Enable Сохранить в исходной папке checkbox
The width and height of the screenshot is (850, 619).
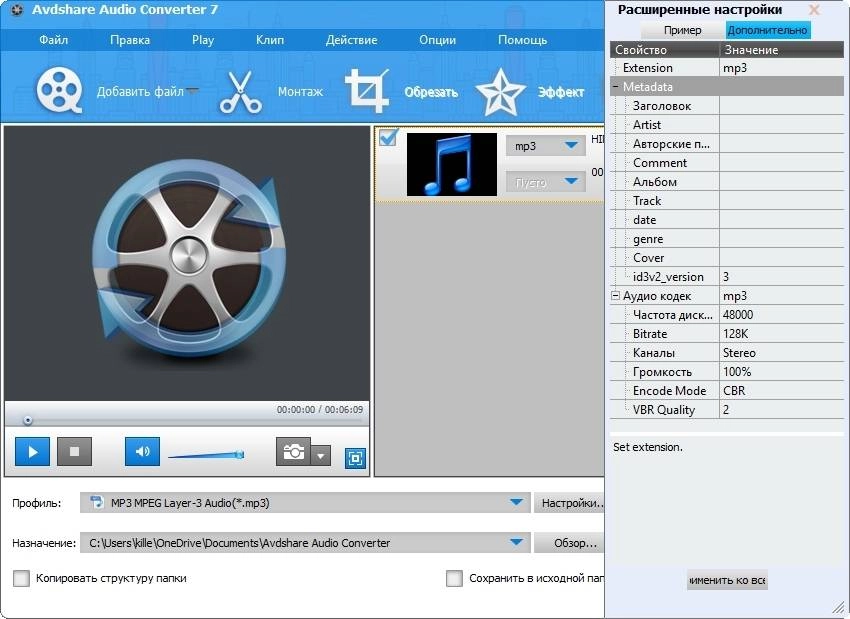pos(454,578)
